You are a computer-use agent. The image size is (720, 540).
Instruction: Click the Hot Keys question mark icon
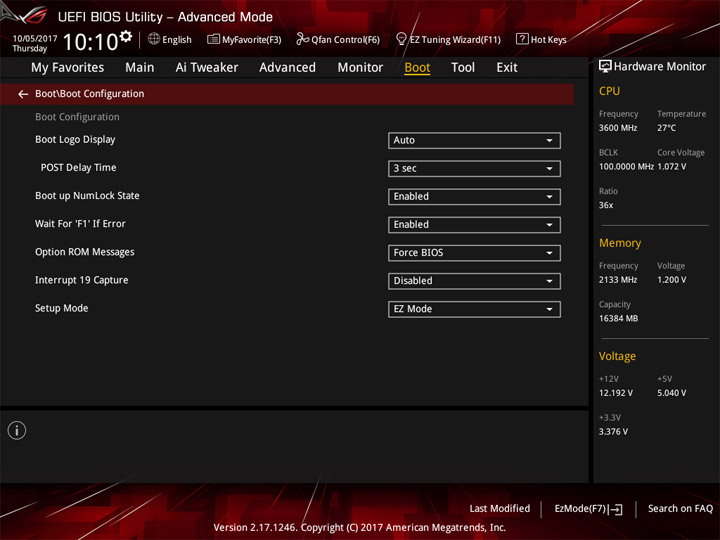pos(522,39)
